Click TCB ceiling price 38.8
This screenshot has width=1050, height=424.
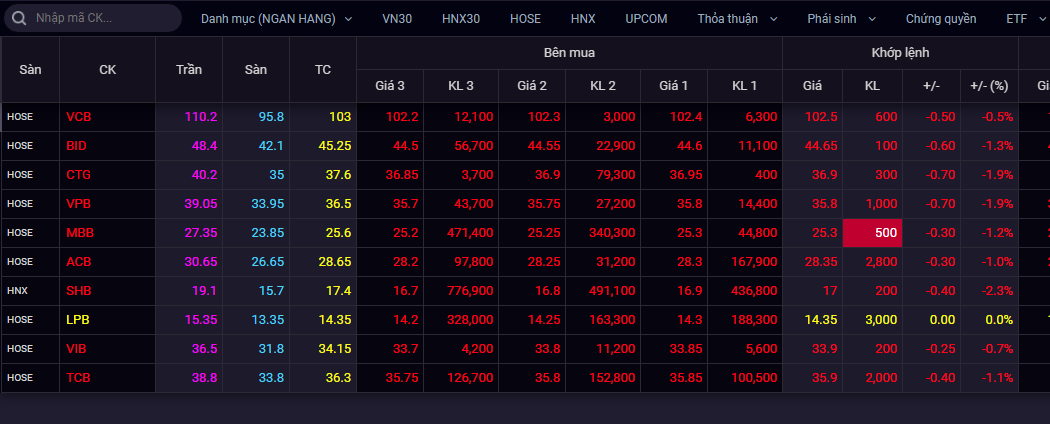(x=204, y=378)
